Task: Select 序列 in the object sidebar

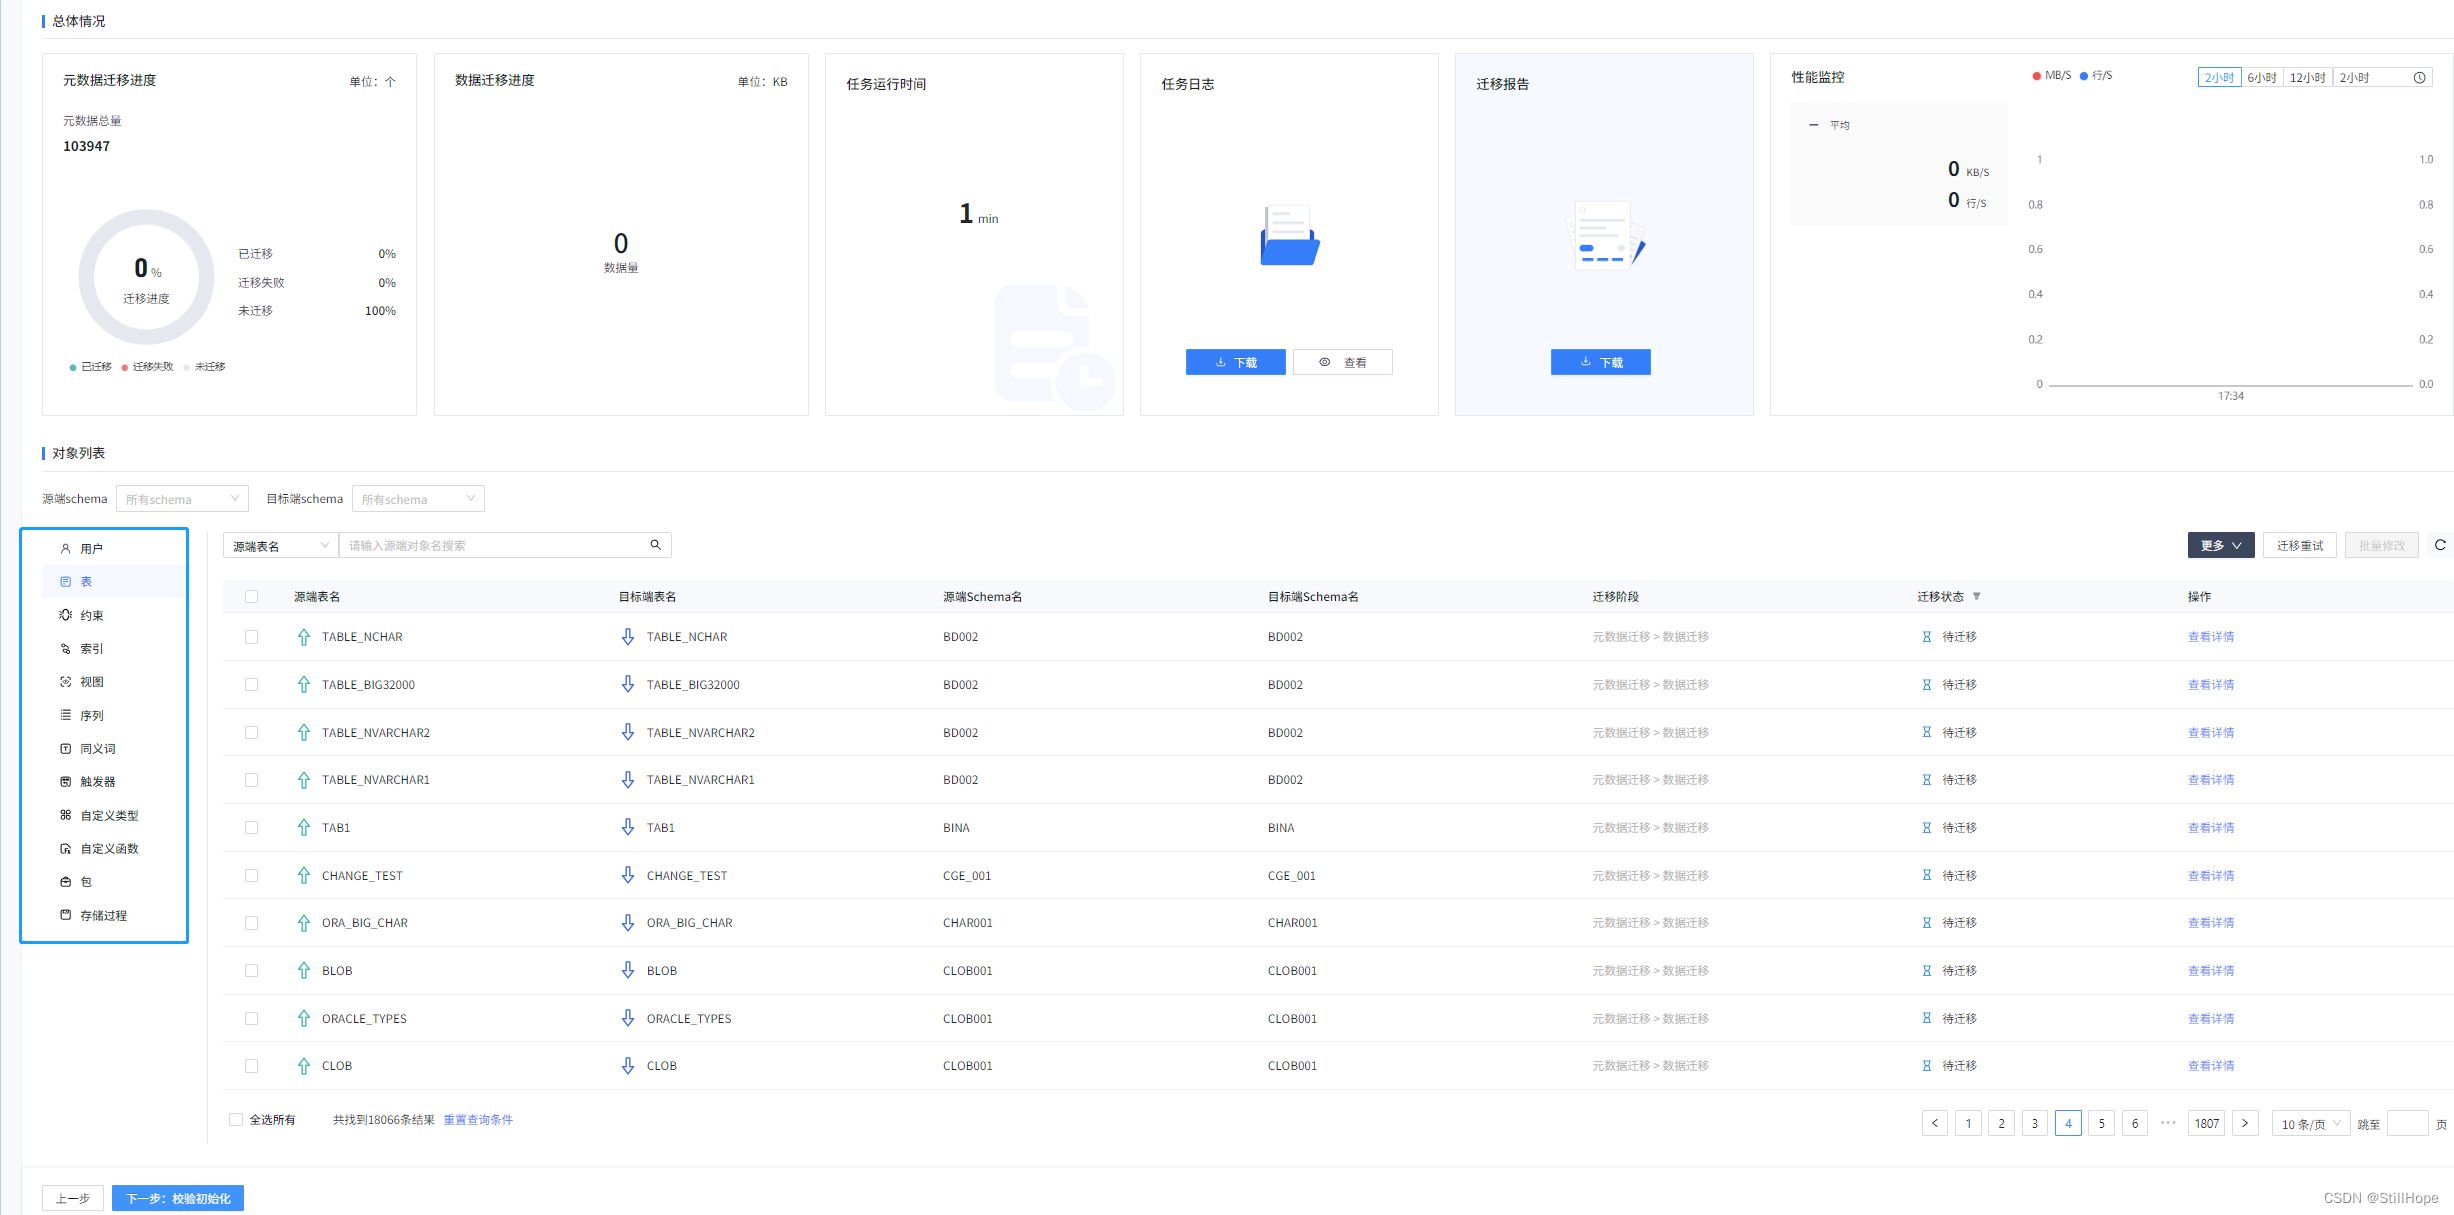Action: click(x=92, y=716)
